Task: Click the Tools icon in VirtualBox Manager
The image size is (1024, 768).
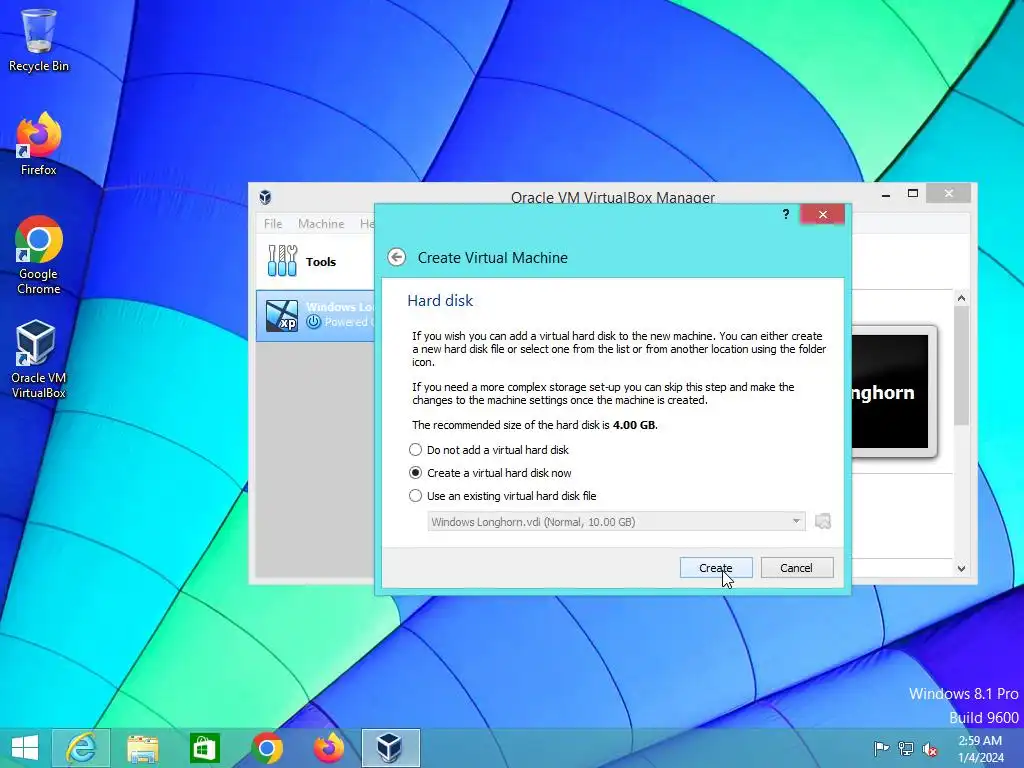Action: [282, 261]
